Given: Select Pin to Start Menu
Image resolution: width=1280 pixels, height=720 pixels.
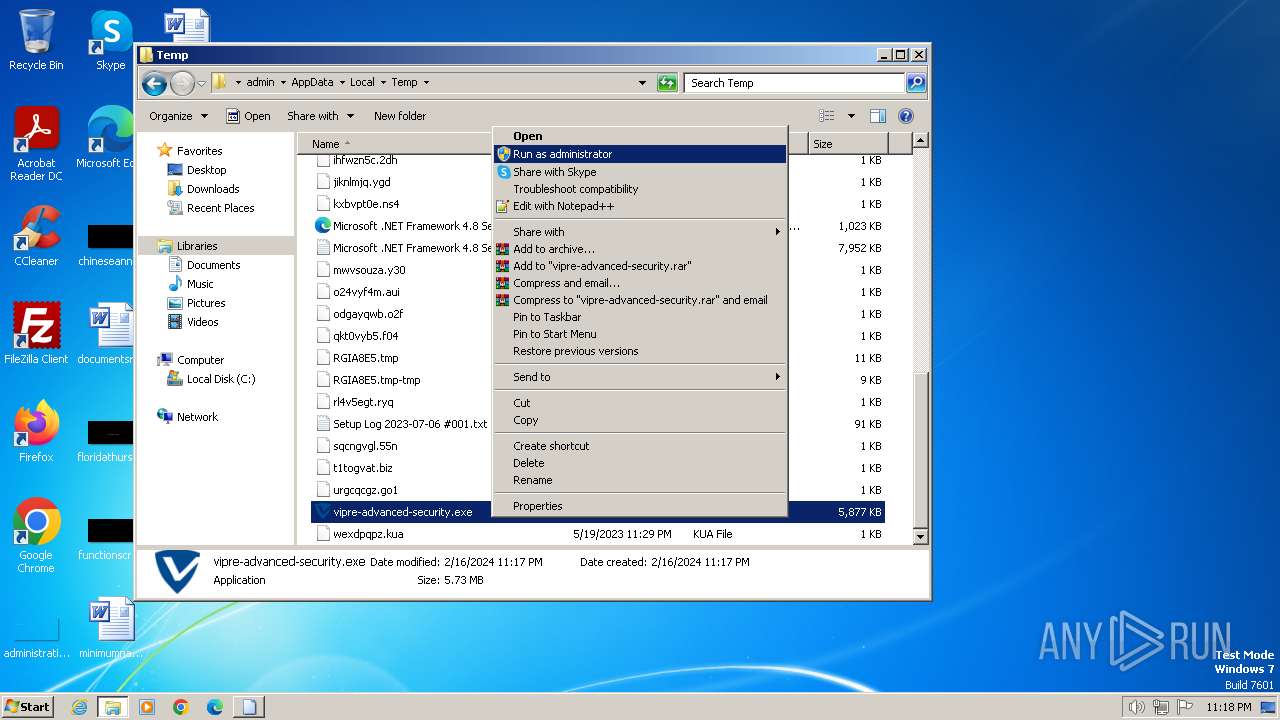Looking at the screenshot, I should [x=640, y=334].
